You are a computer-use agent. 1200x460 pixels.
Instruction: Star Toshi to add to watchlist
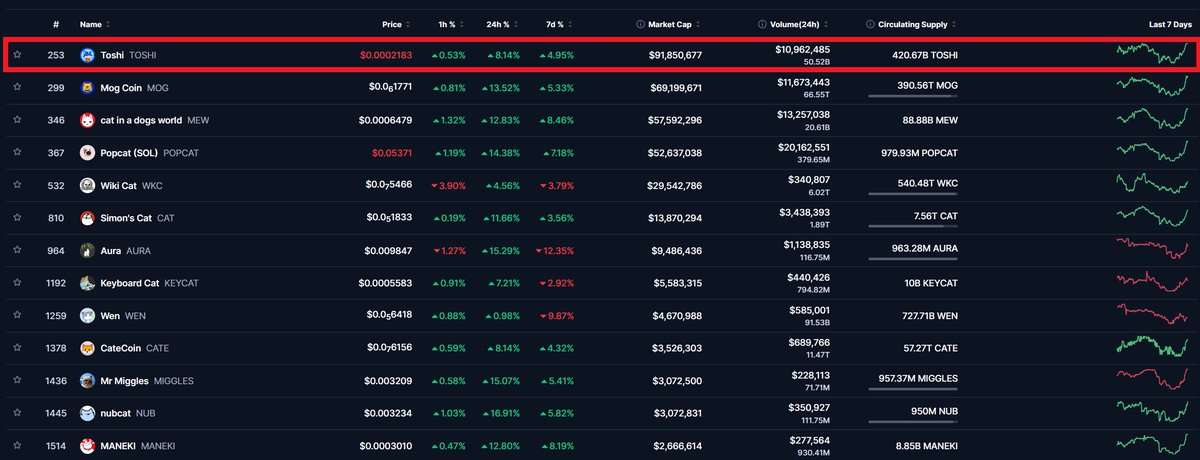[x=17, y=55]
